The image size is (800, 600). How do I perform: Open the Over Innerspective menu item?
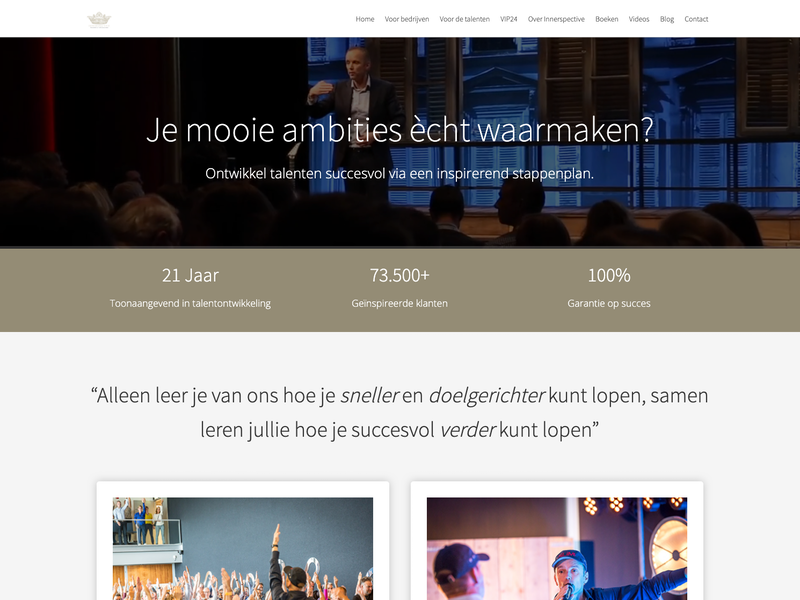click(556, 19)
